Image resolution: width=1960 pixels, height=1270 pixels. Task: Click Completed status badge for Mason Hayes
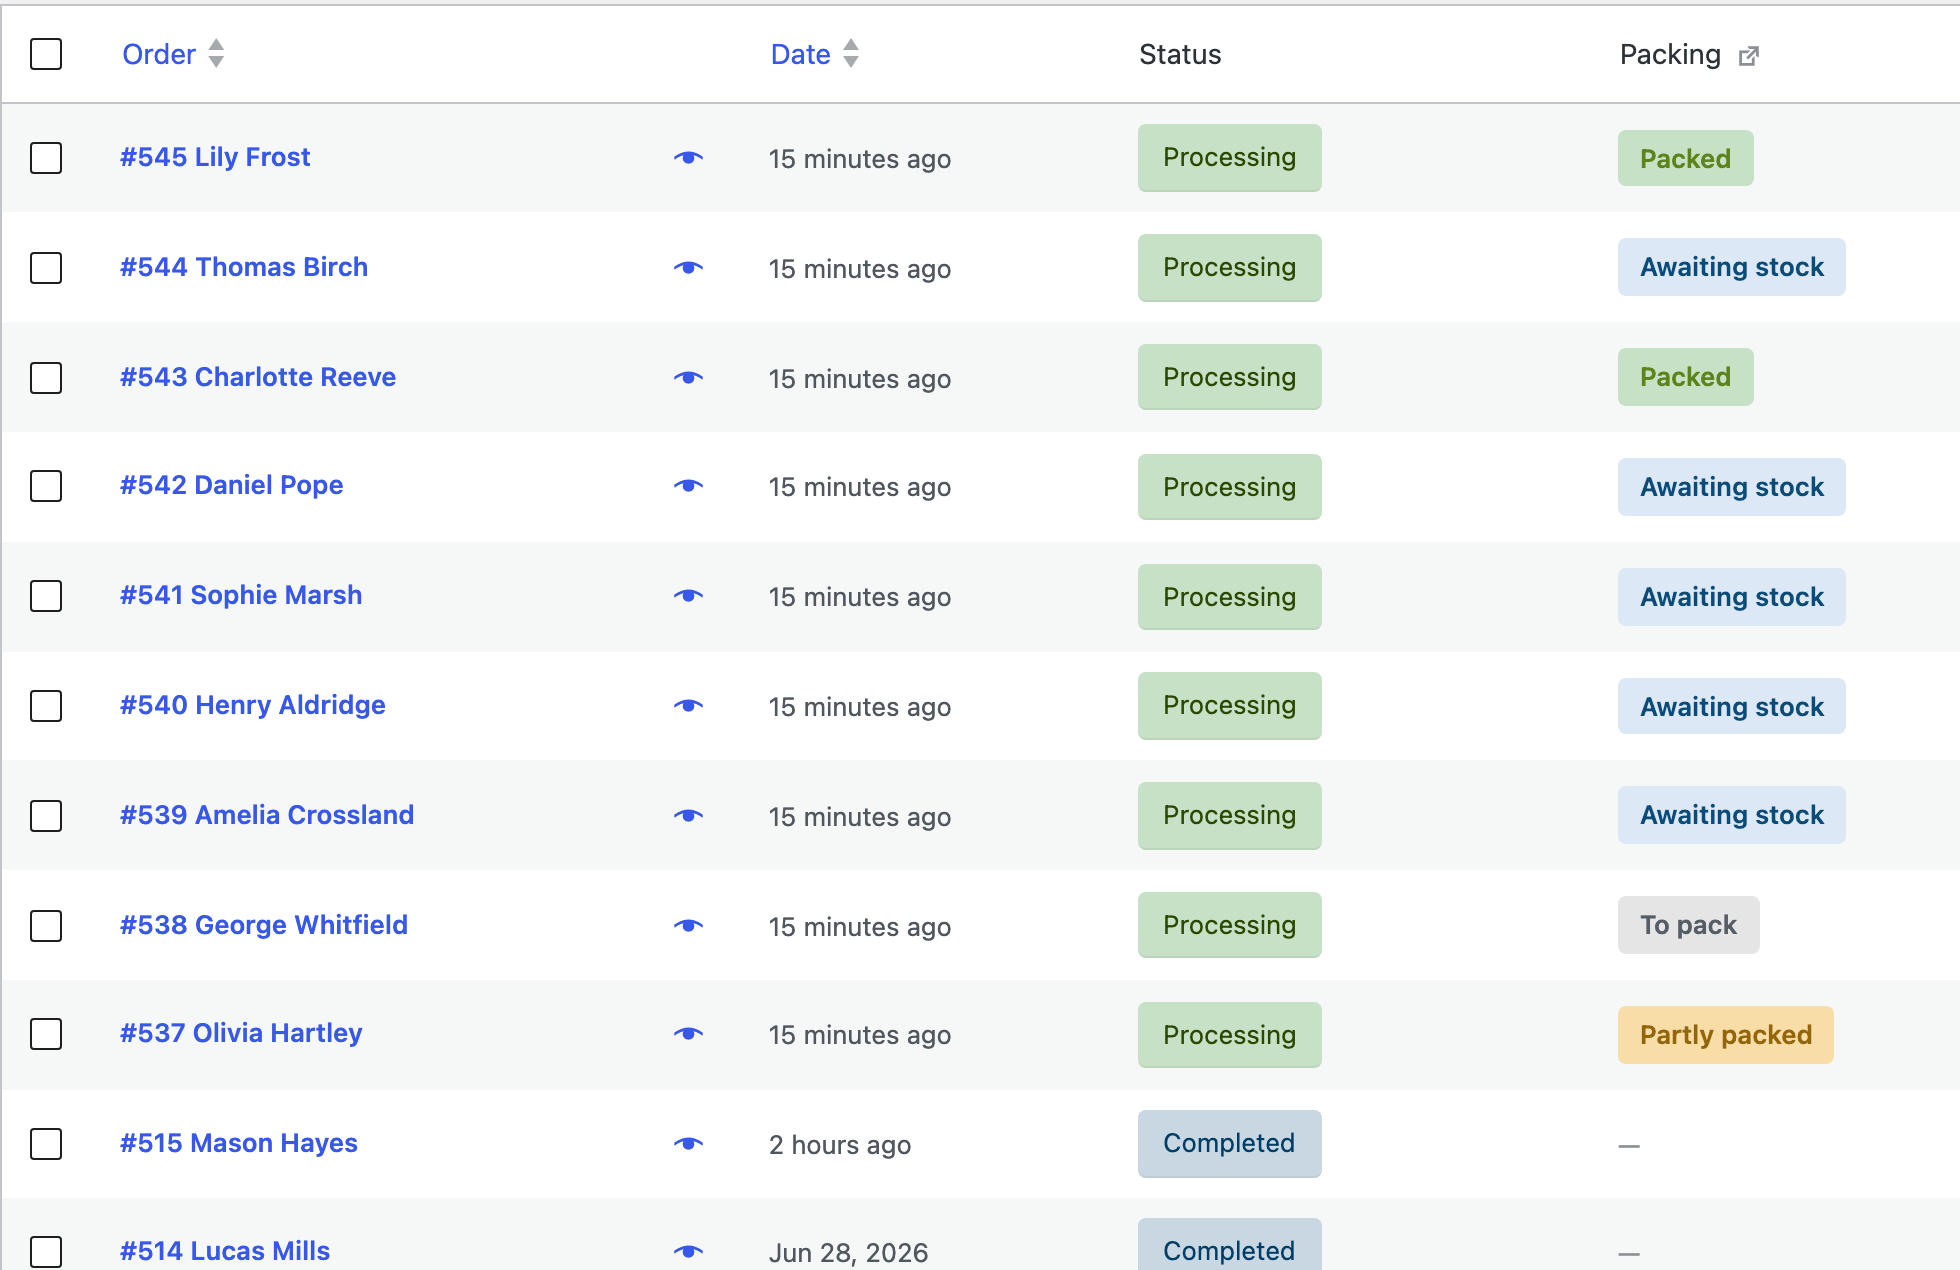coord(1229,1144)
